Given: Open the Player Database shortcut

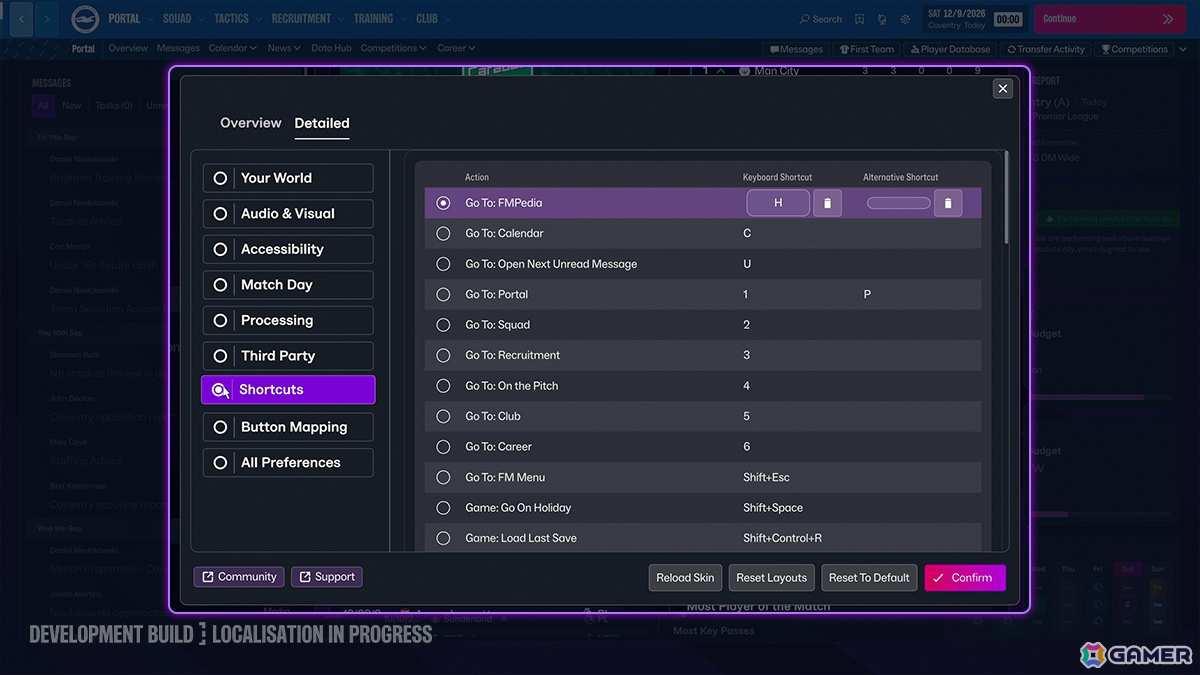Looking at the screenshot, I should click(949, 49).
